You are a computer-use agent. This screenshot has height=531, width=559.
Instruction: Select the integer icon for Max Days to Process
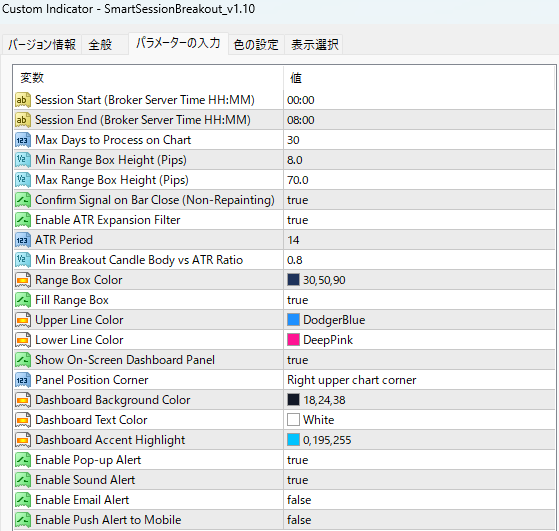click(x=22, y=140)
